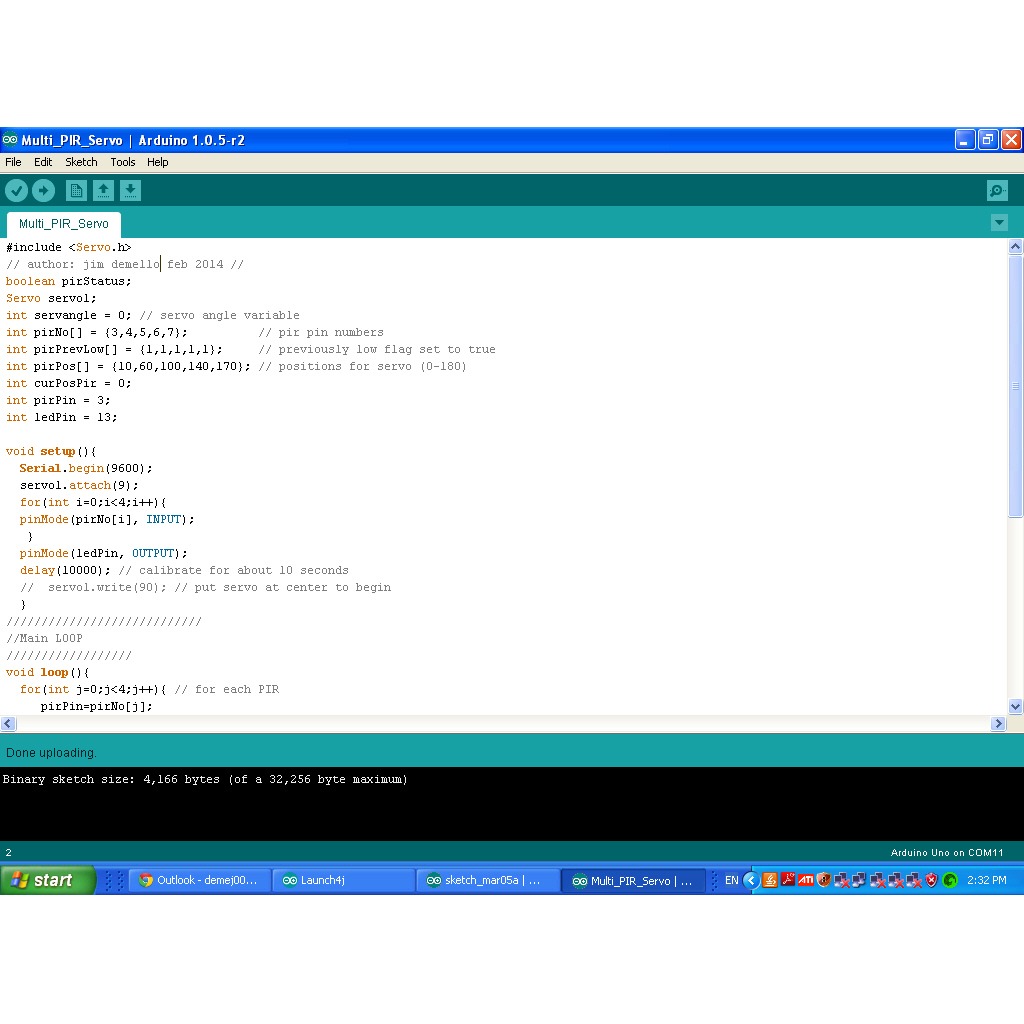
Task: Click the commented servo1.write(90) line
Action: [206, 587]
